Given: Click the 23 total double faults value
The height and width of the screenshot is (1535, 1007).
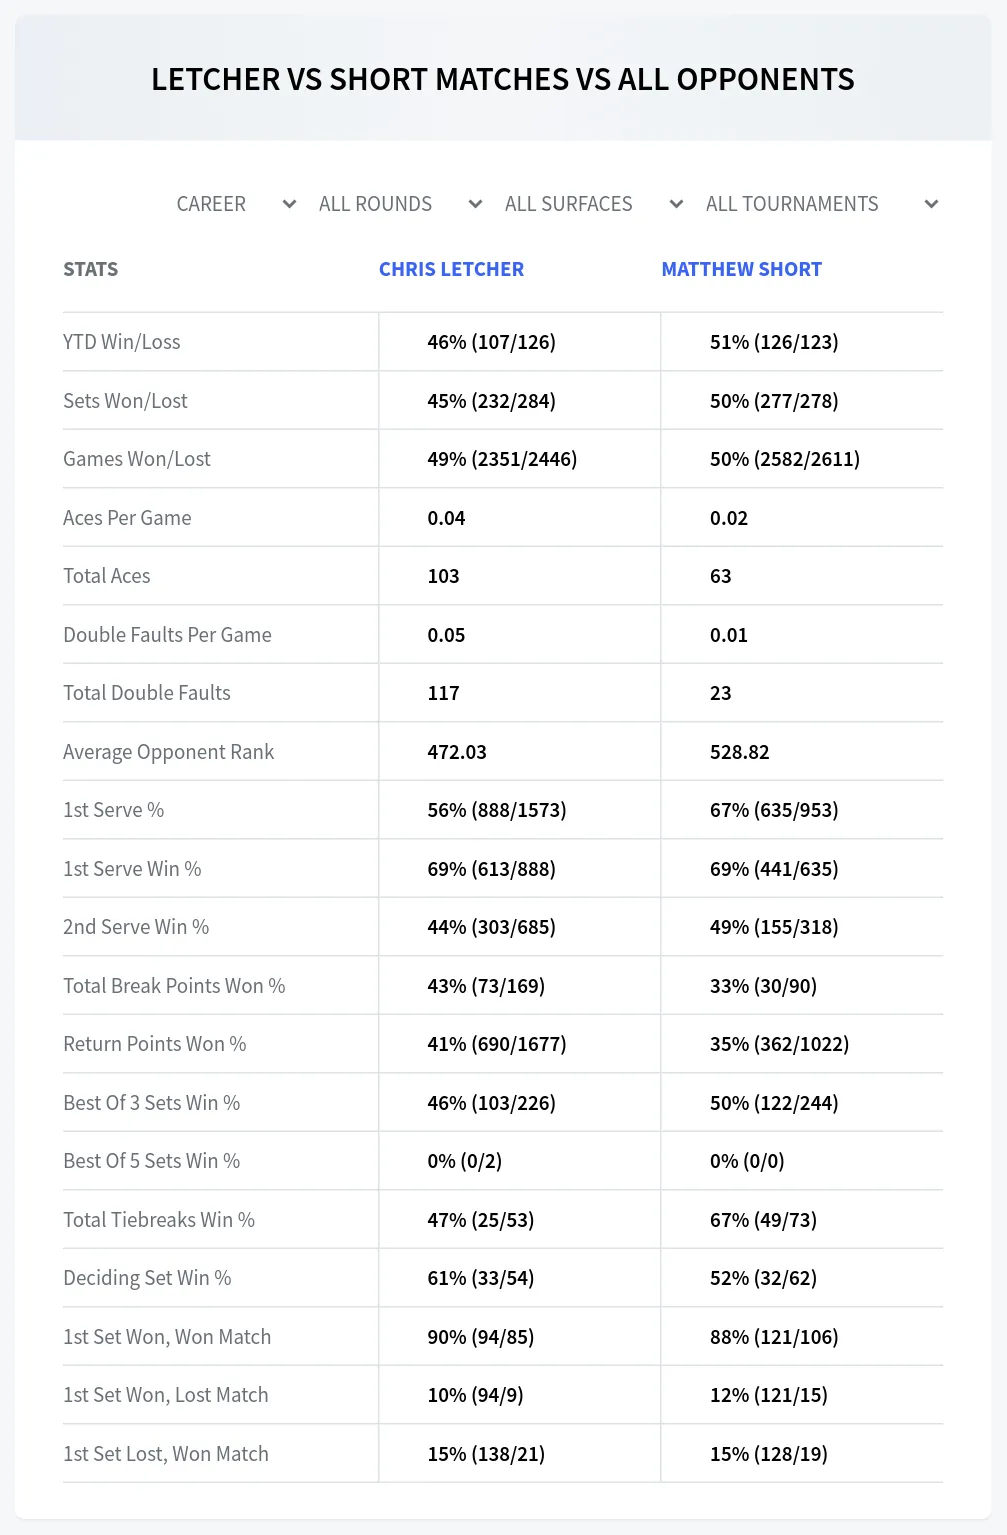Looking at the screenshot, I should click(721, 693).
